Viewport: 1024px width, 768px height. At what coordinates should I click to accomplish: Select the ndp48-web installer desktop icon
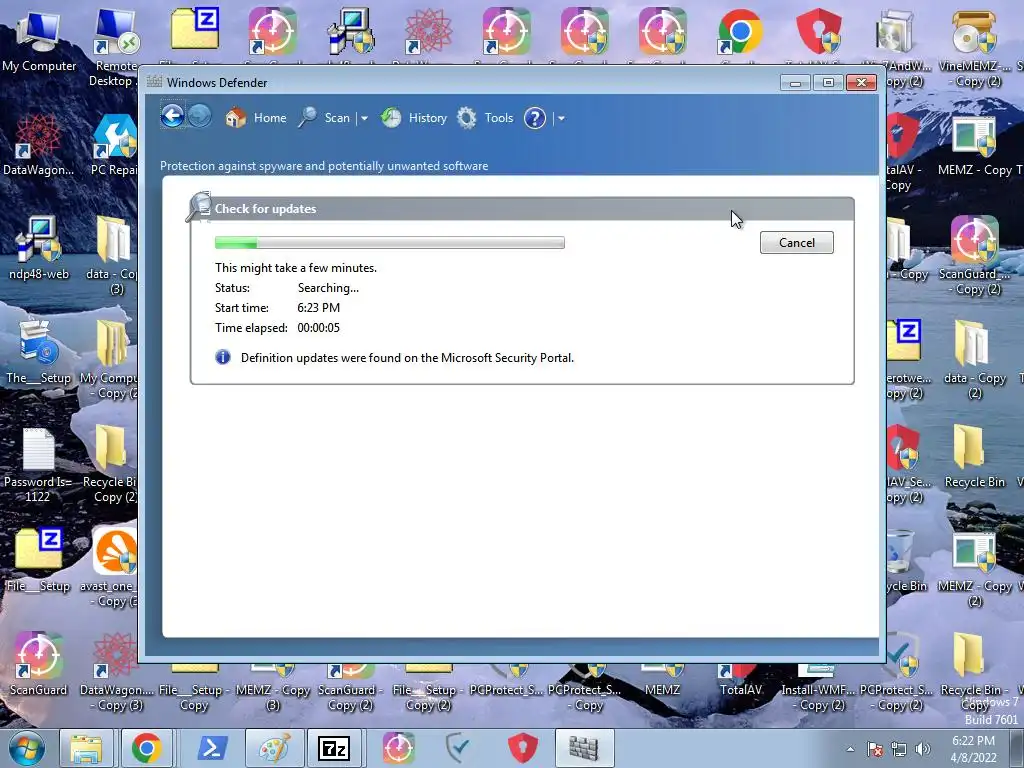click(x=39, y=249)
